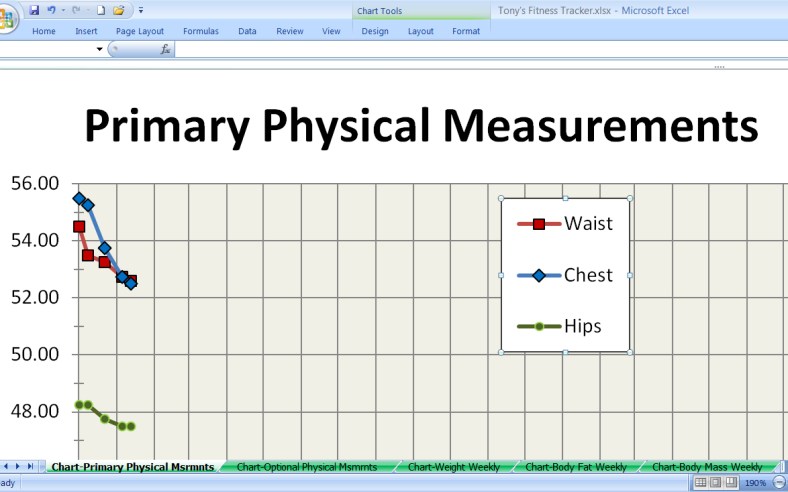Click the last sheet tab arrow

[30, 466]
